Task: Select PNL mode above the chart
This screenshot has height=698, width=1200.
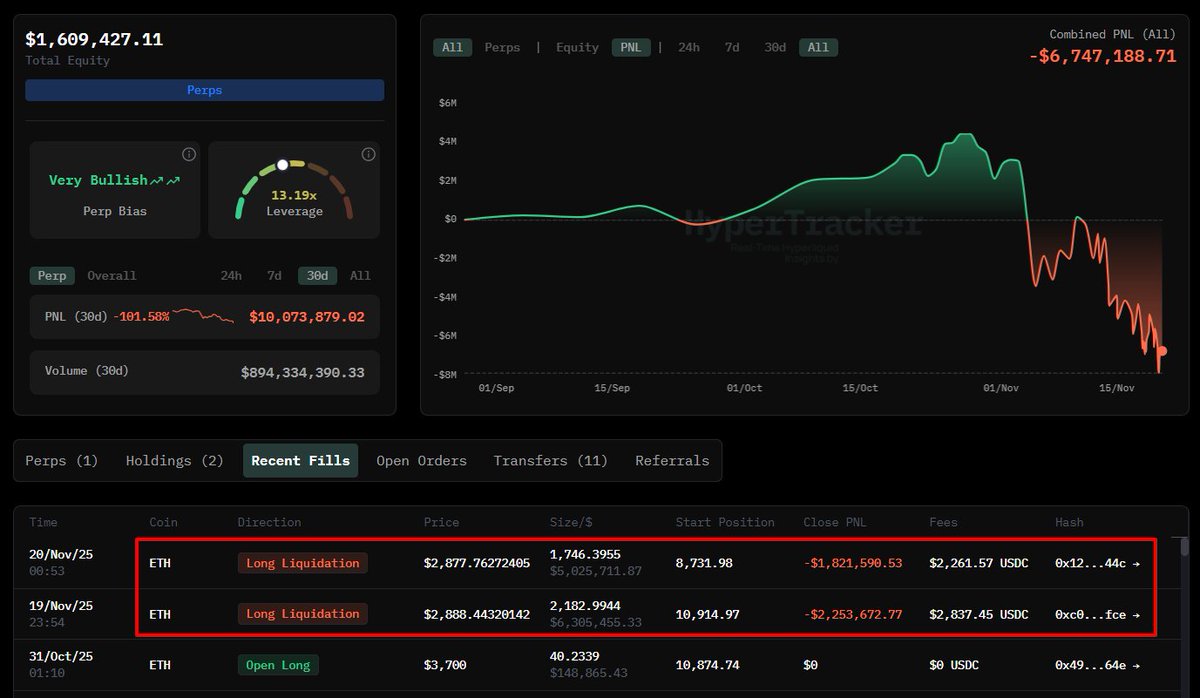Action: point(631,47)
